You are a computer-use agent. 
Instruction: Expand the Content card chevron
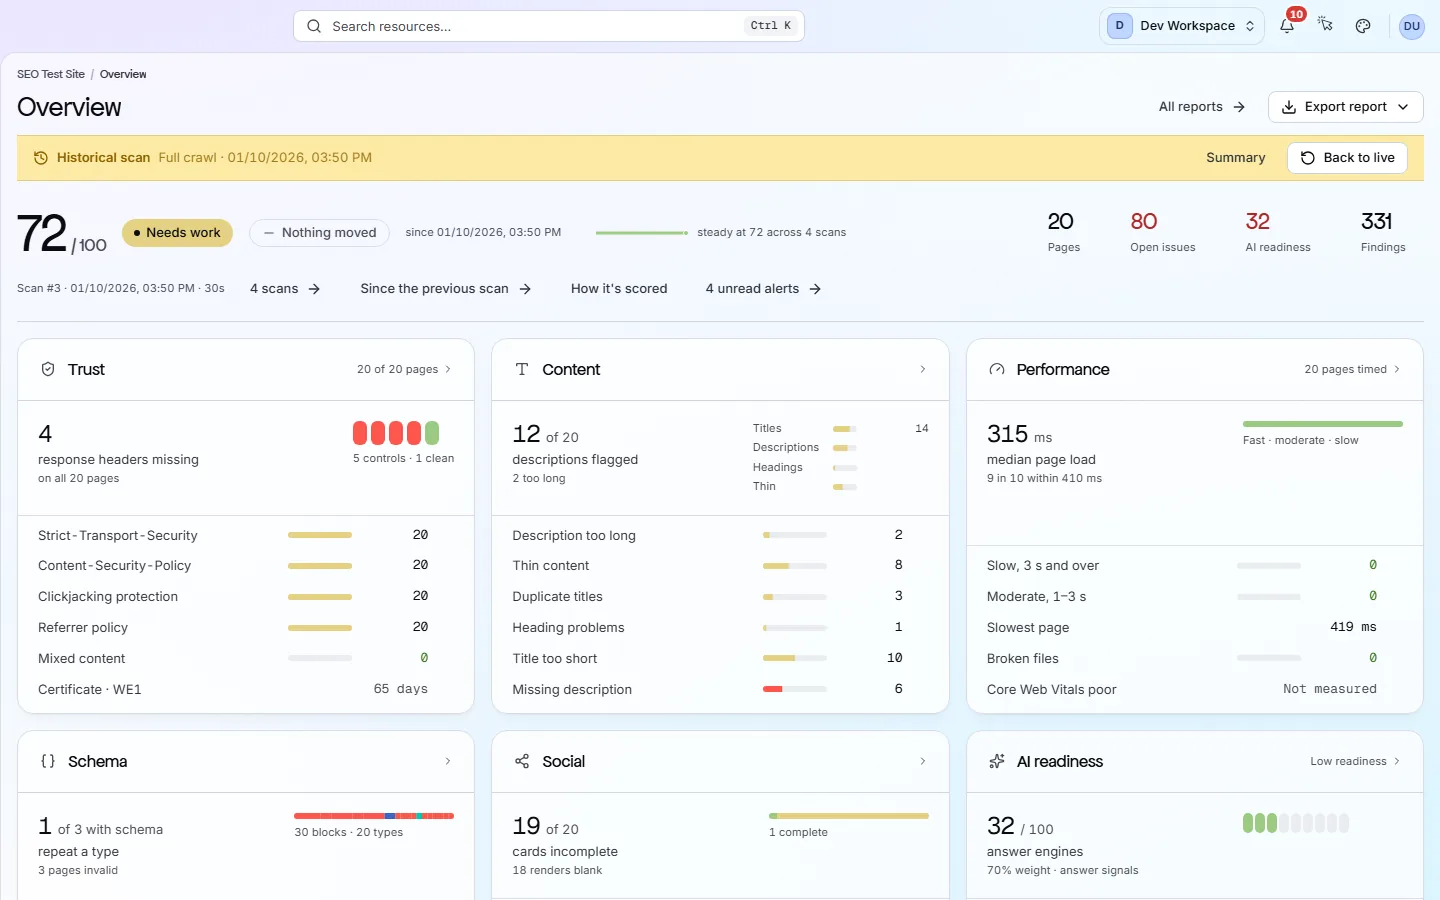[x=922, y=369]
